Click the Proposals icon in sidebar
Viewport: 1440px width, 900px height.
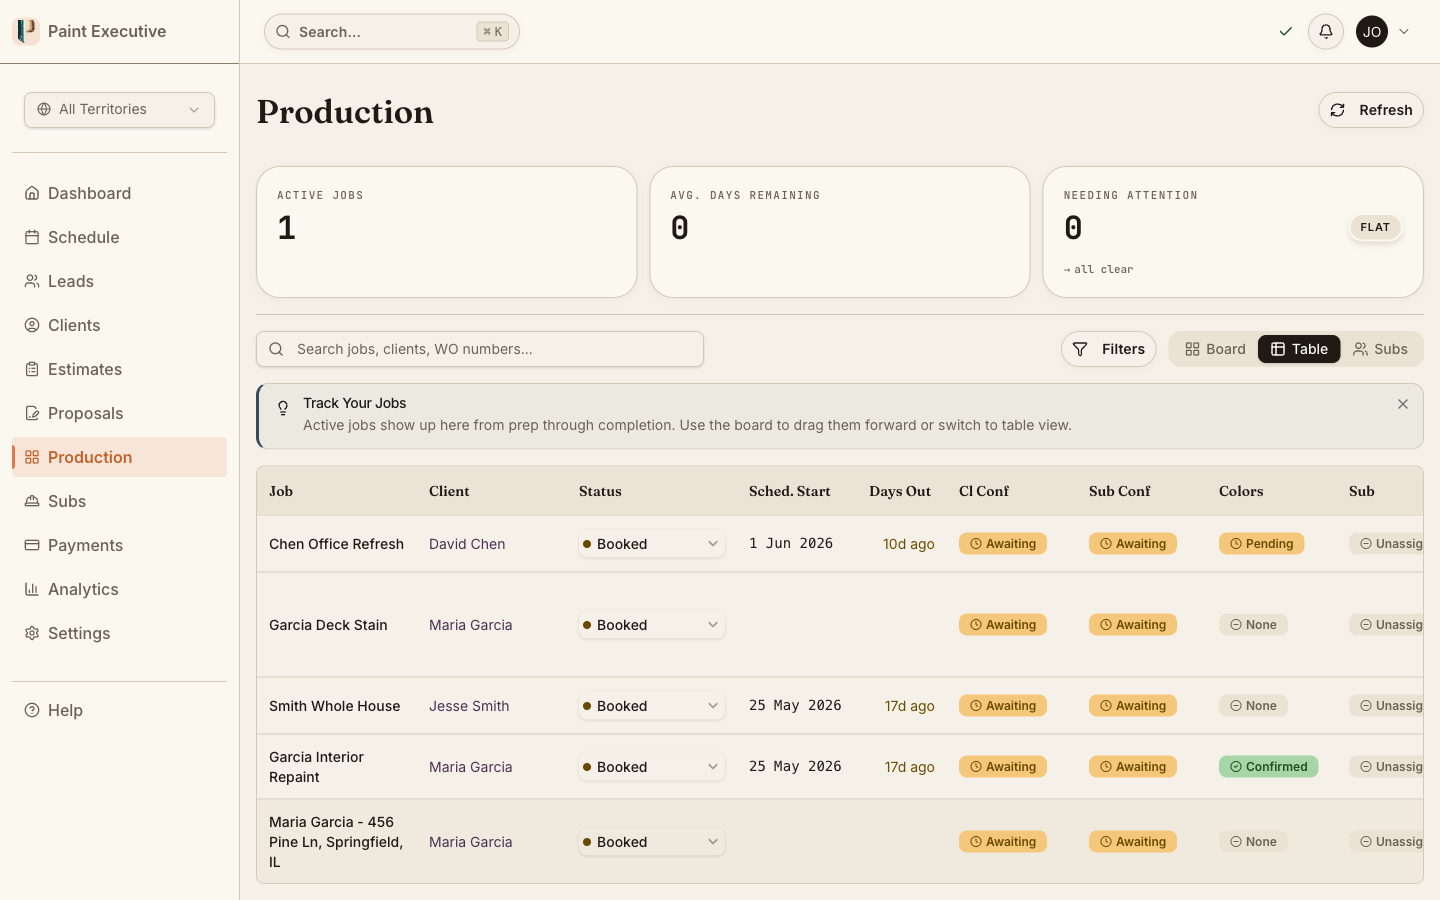pyautogui.click(x=32, y=413)
